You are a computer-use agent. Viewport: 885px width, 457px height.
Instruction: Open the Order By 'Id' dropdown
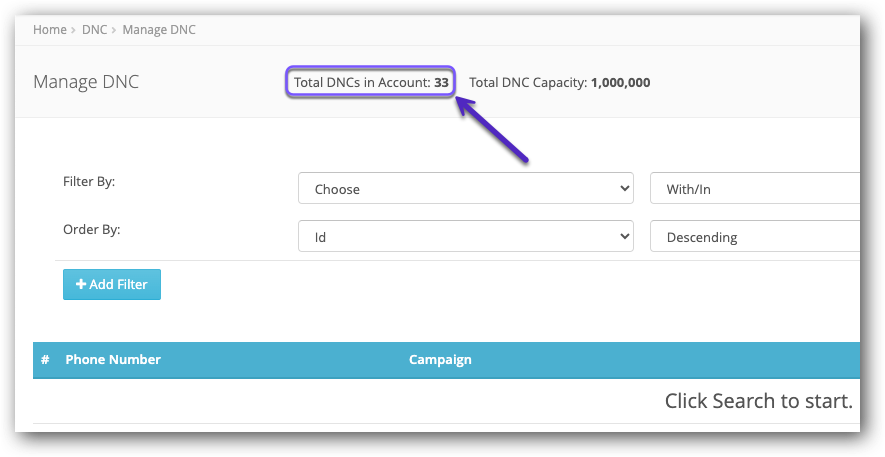(x=466, y=237)
